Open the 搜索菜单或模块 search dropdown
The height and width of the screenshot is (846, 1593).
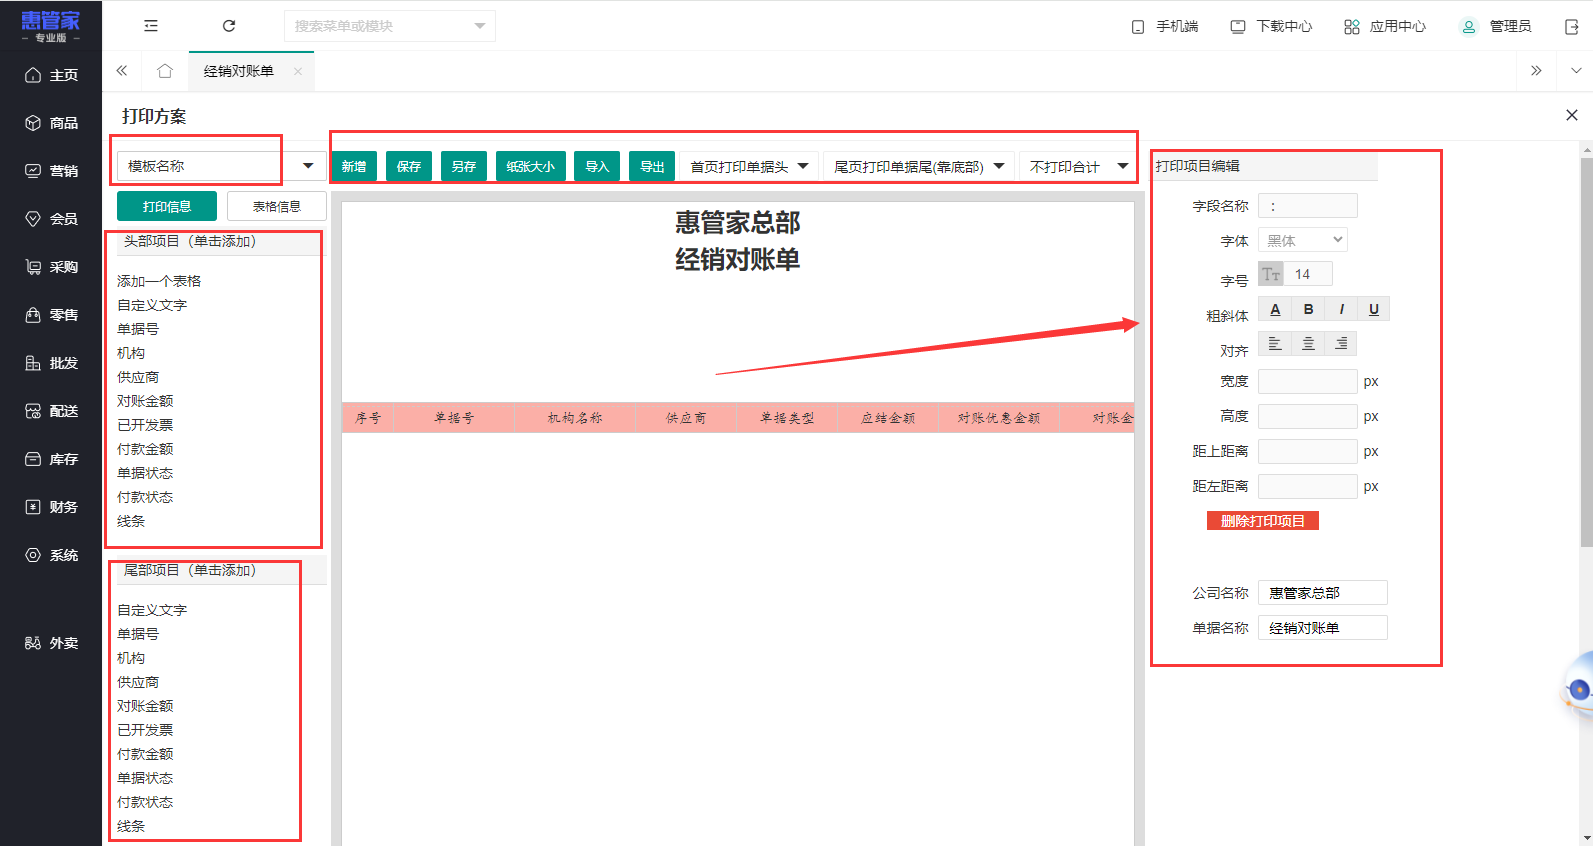coord(390,26)
